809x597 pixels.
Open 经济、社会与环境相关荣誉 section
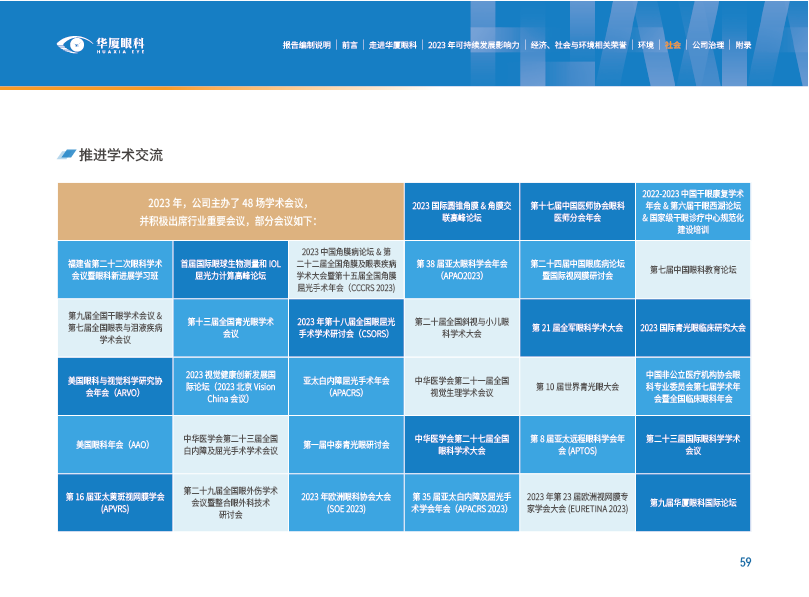point(578,45)
